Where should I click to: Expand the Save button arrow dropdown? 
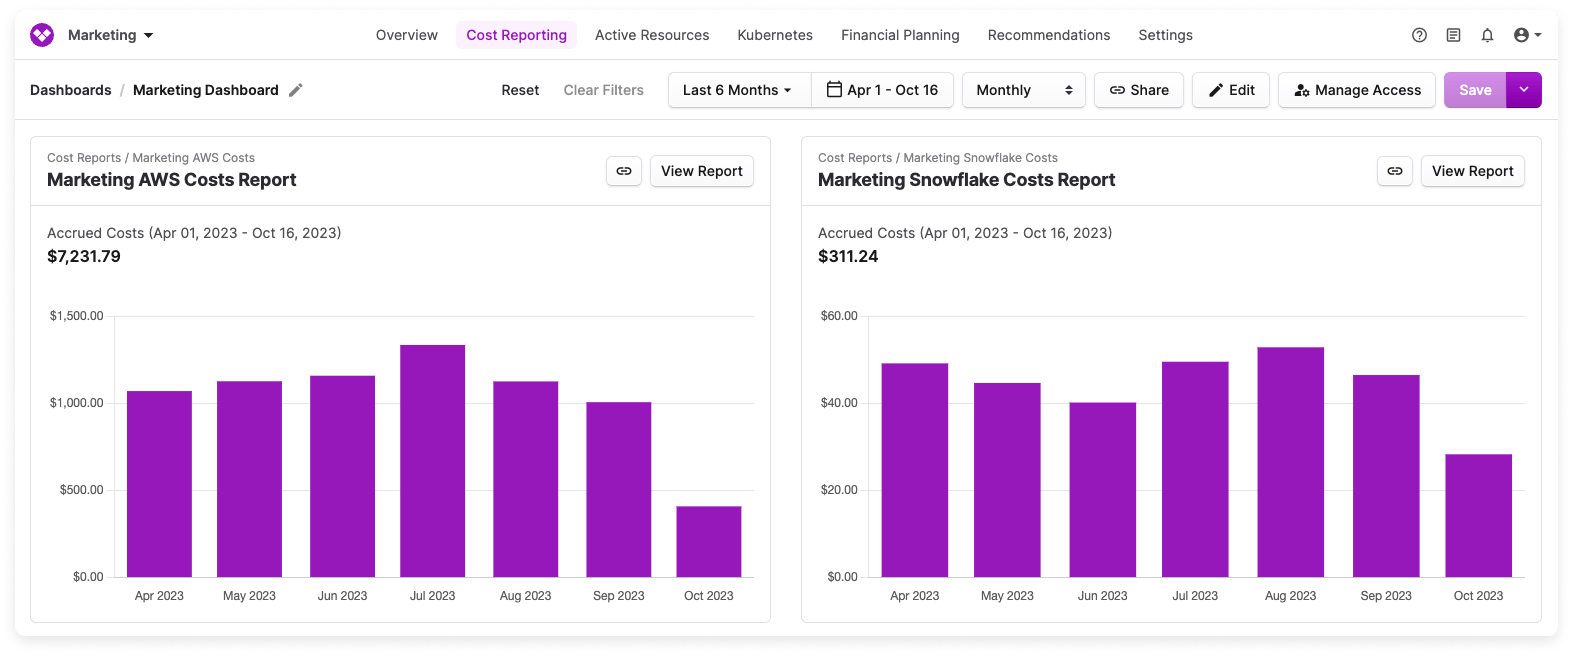(x=1523, y=90)
